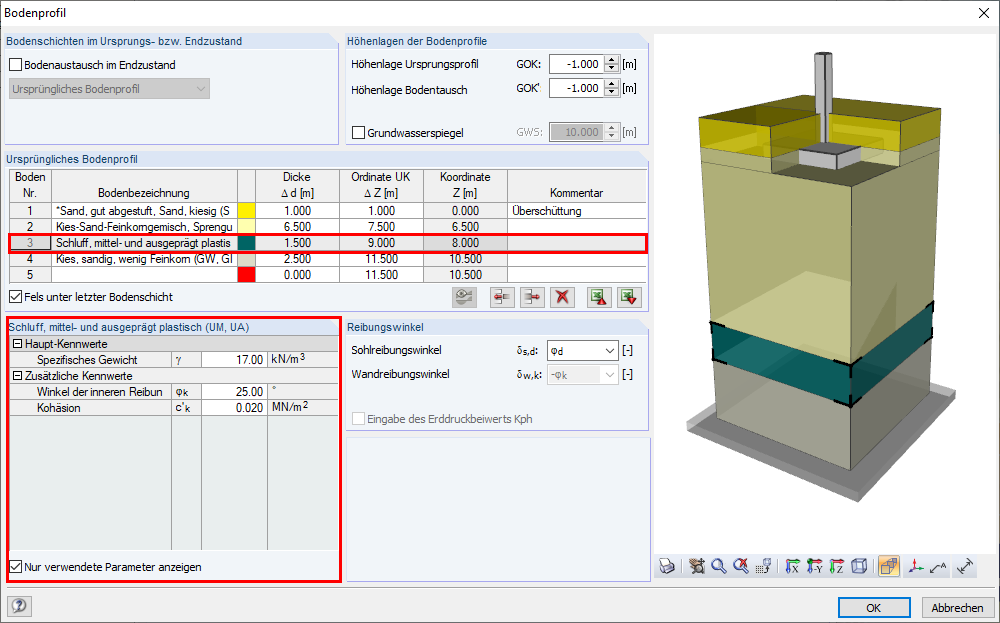Click the dotted-grid view icon with the box and arrow
This screenshot has width=1000, height=623.
pyautogui.click(x=763, y=566)
